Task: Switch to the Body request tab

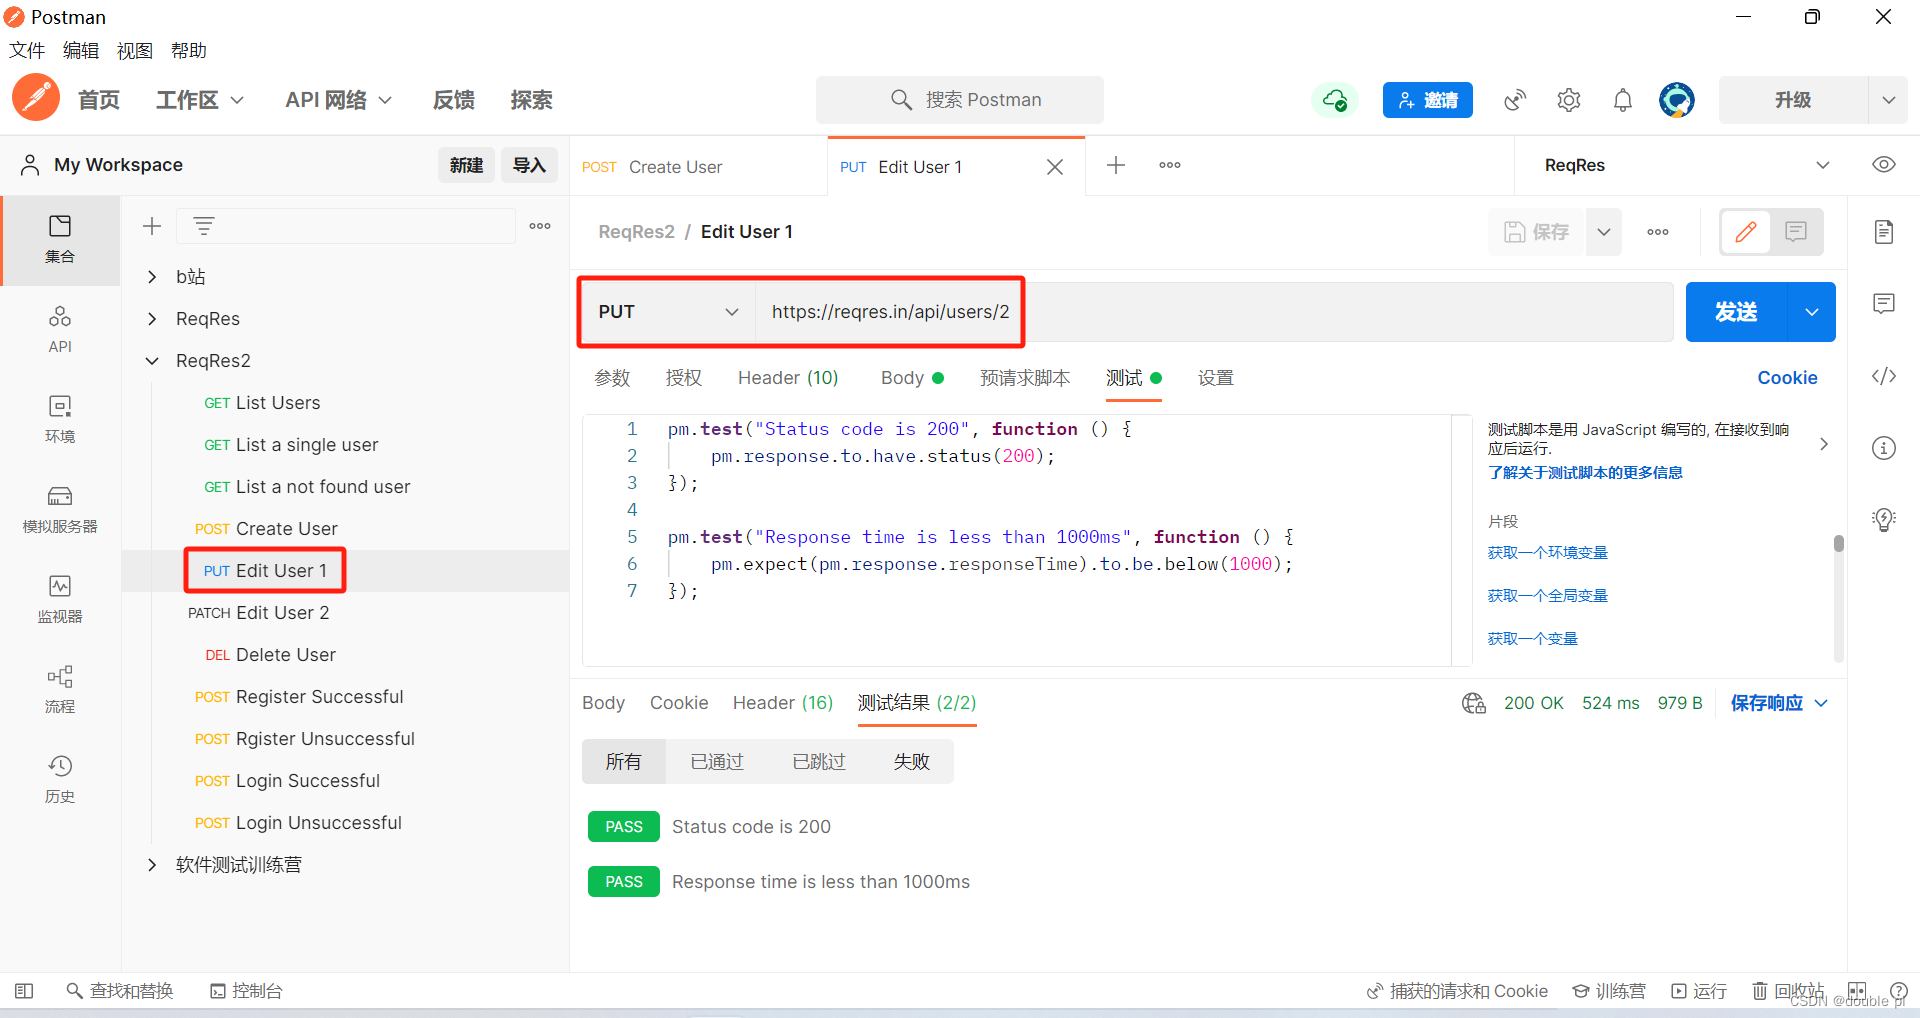Action: tap(912, 378)
